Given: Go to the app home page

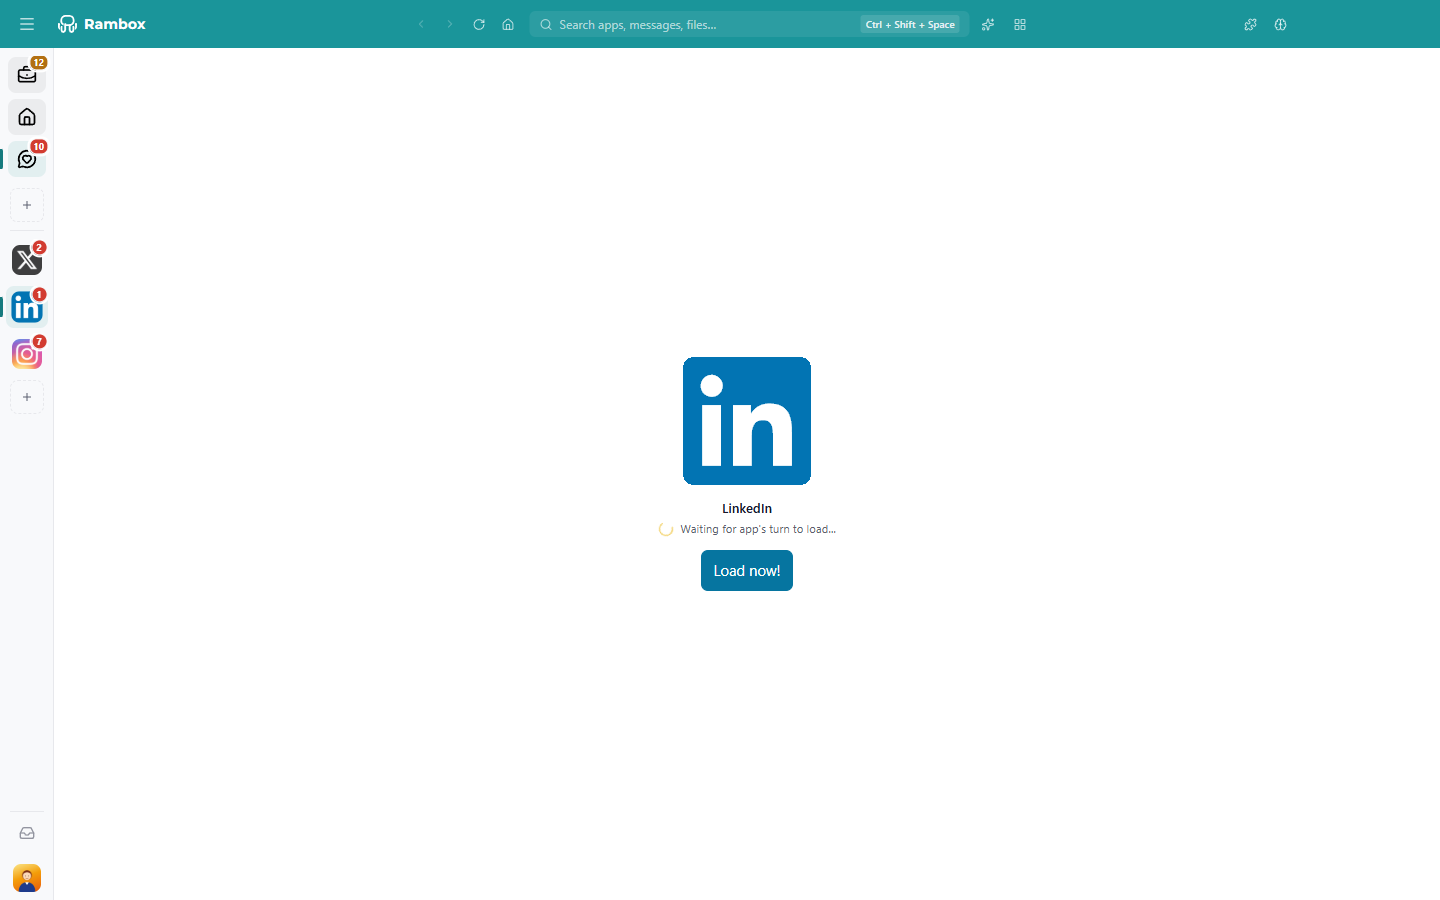Looking at the screenshot, I should 508,24.
